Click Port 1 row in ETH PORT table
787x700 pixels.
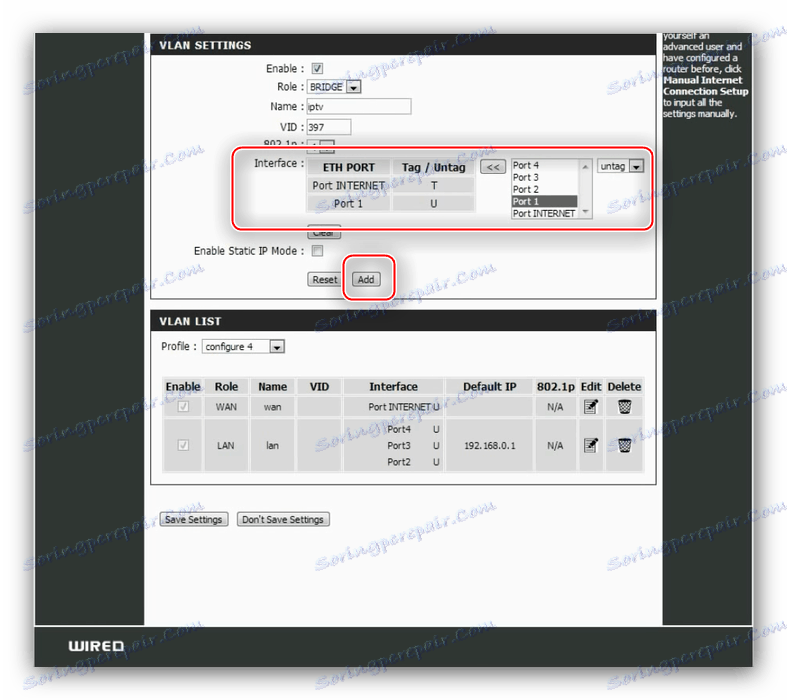(x=391, y=204)
